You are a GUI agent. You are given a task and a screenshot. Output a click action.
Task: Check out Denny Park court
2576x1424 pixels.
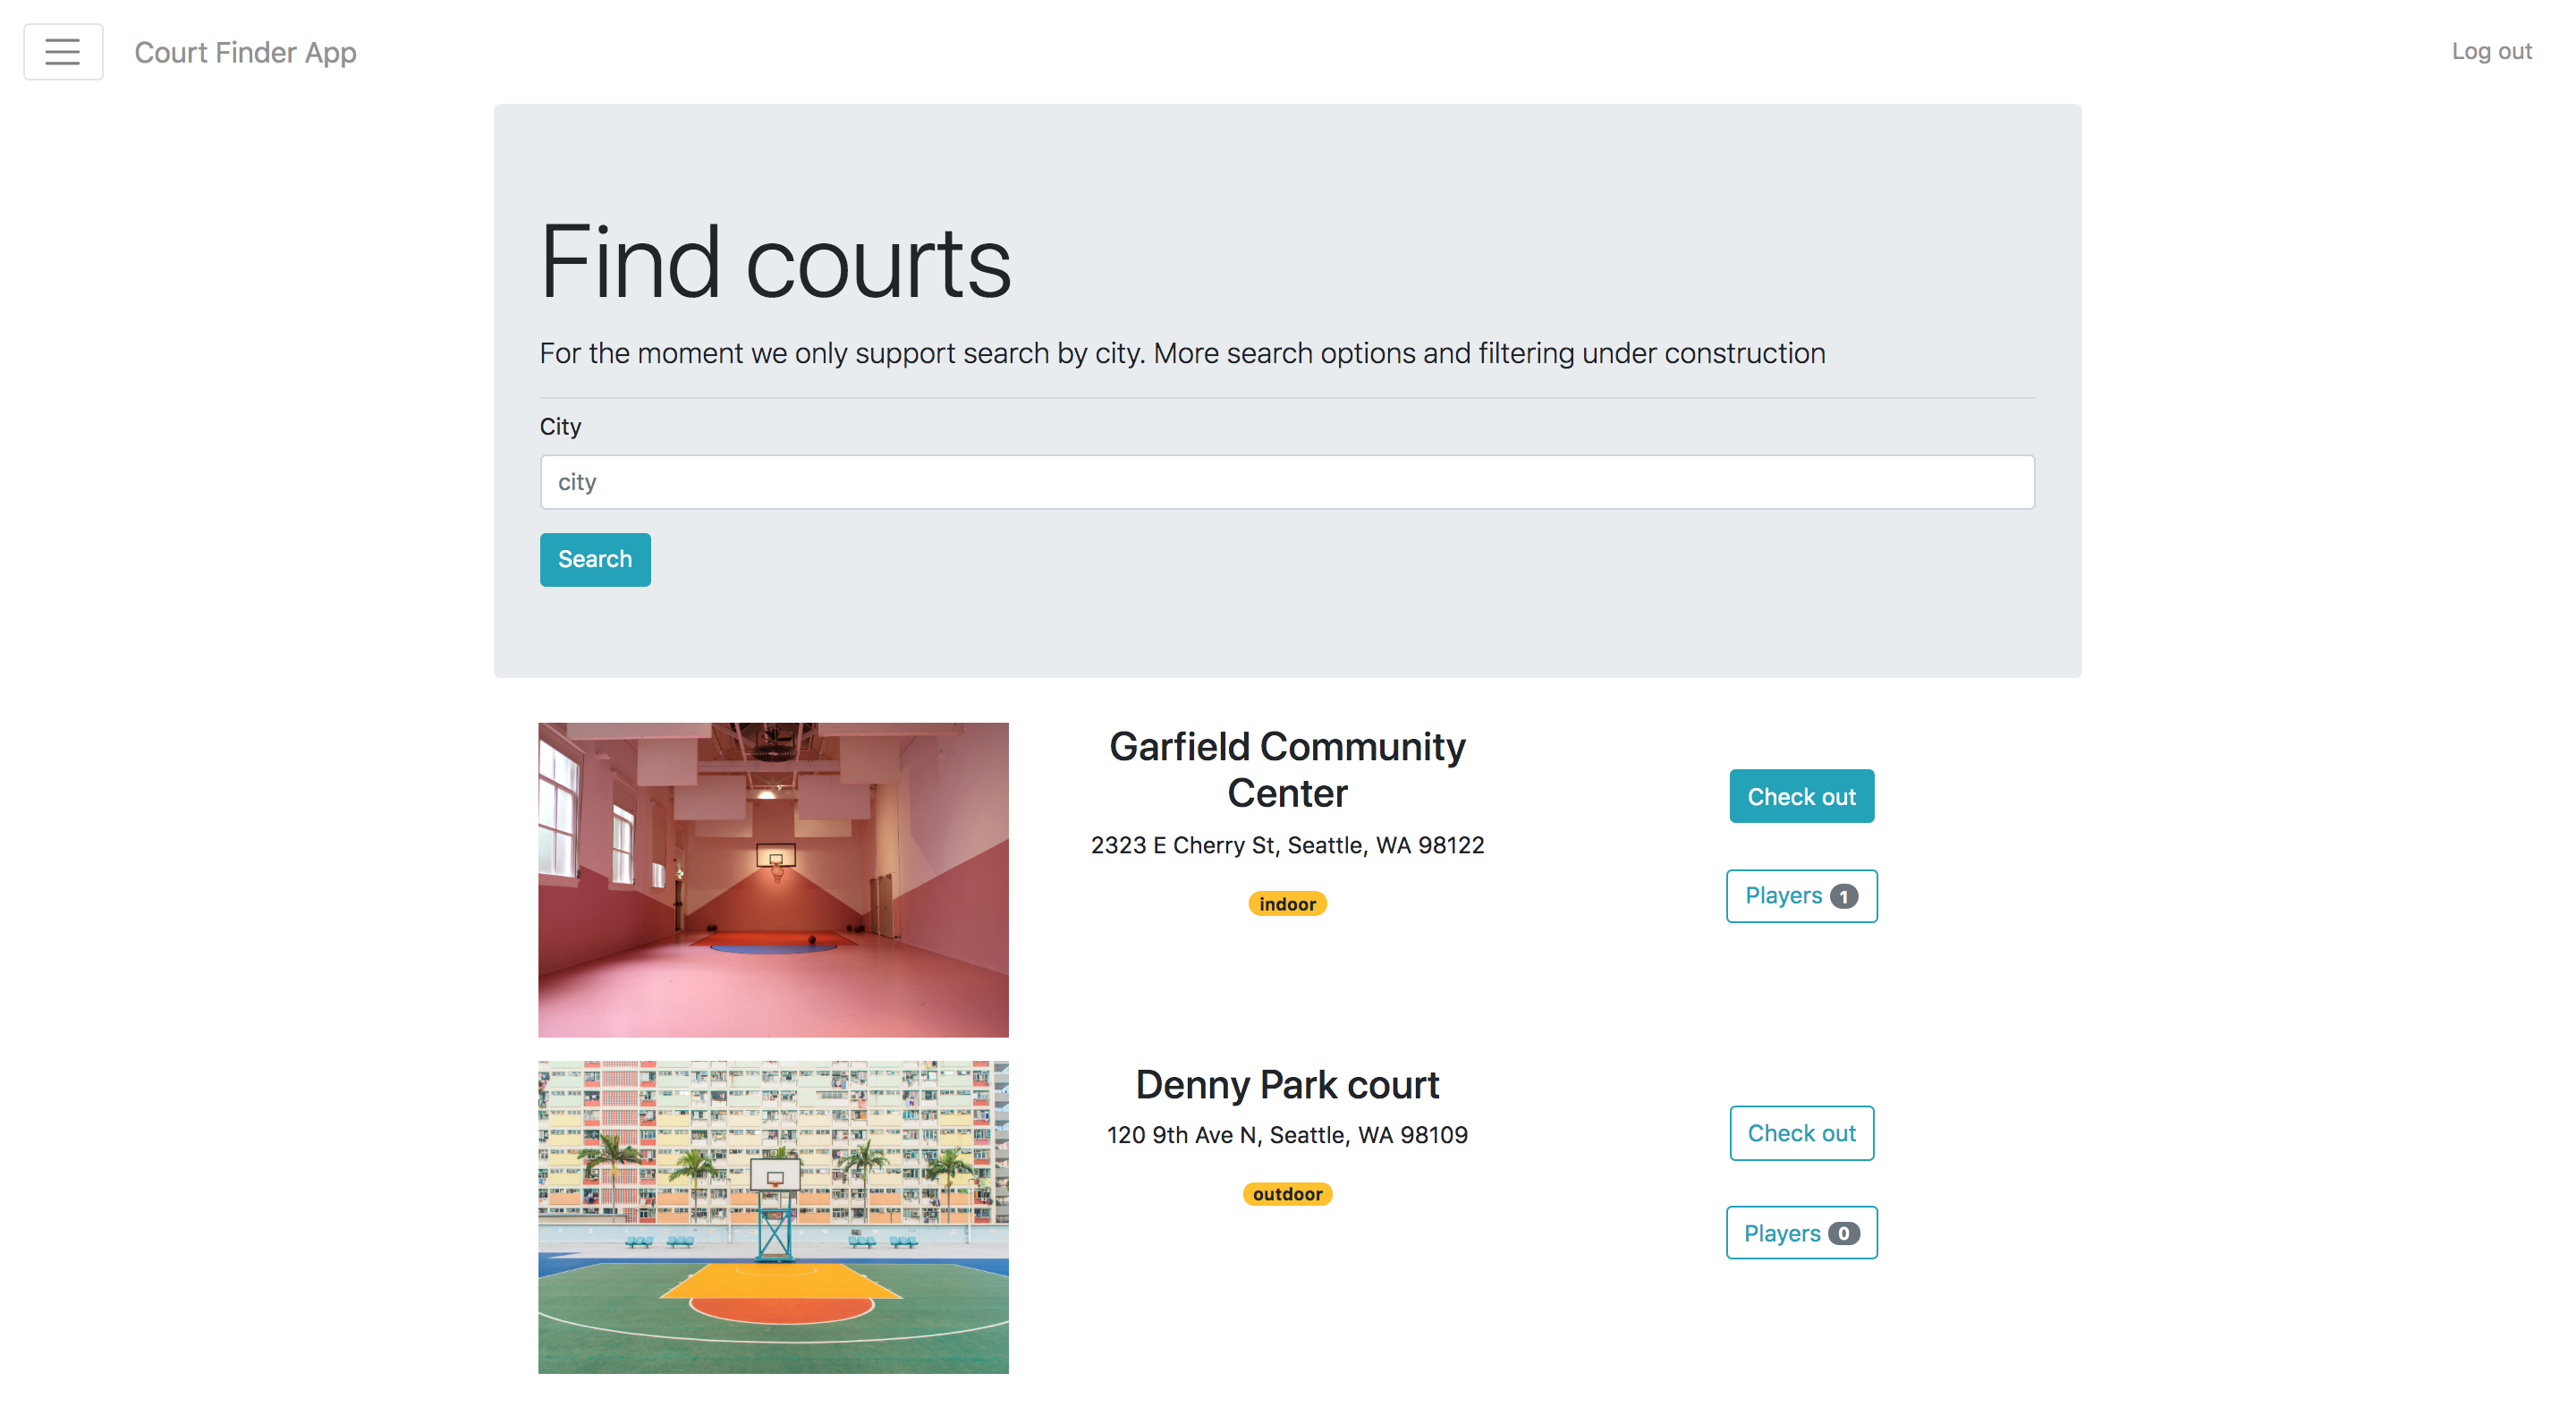pyautogui.click(x=1801, y=1133)
